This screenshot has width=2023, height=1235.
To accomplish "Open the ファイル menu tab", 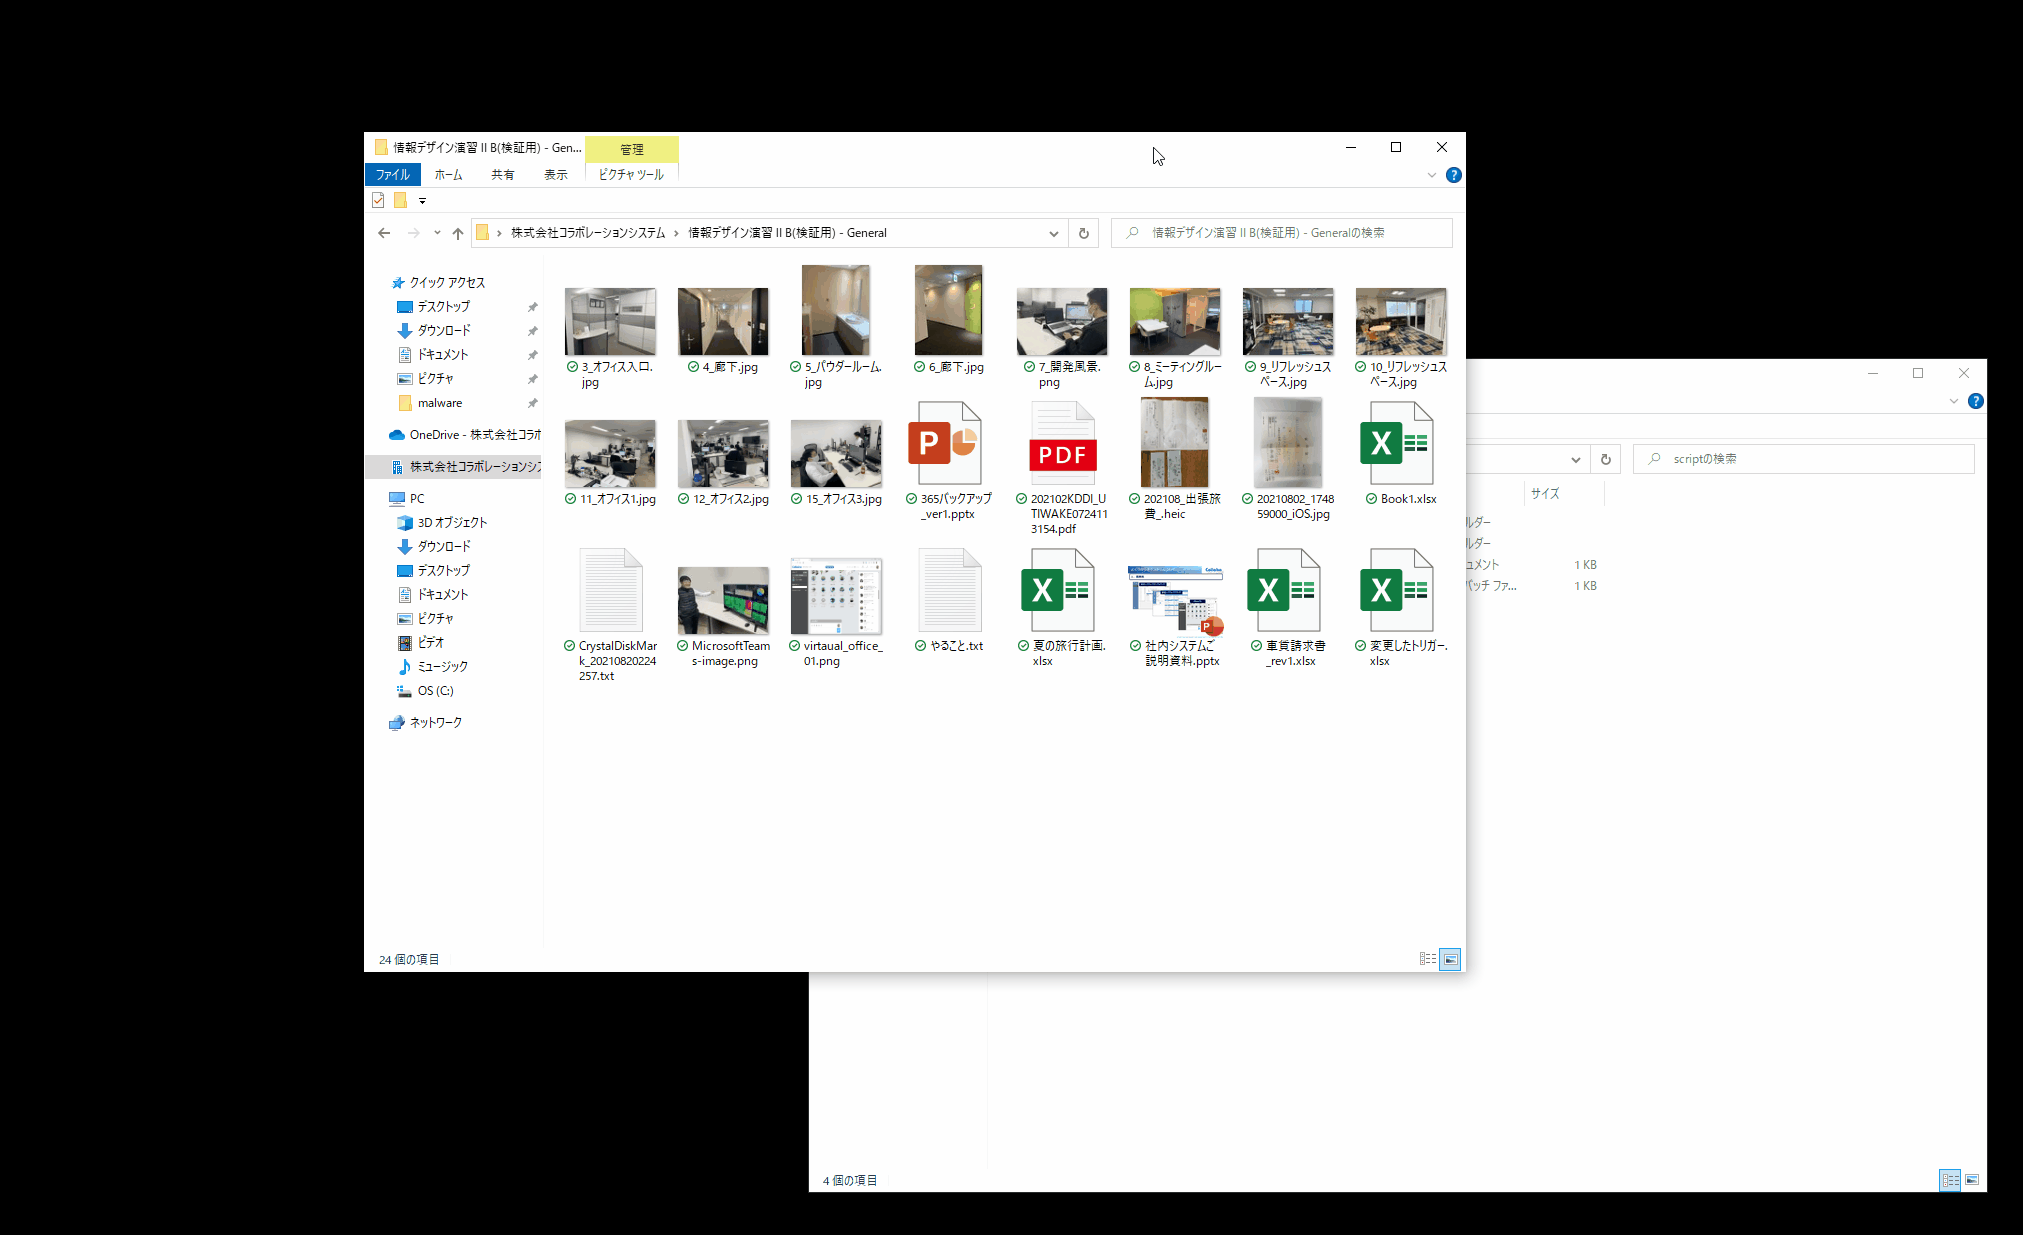I will coord(392,175).
